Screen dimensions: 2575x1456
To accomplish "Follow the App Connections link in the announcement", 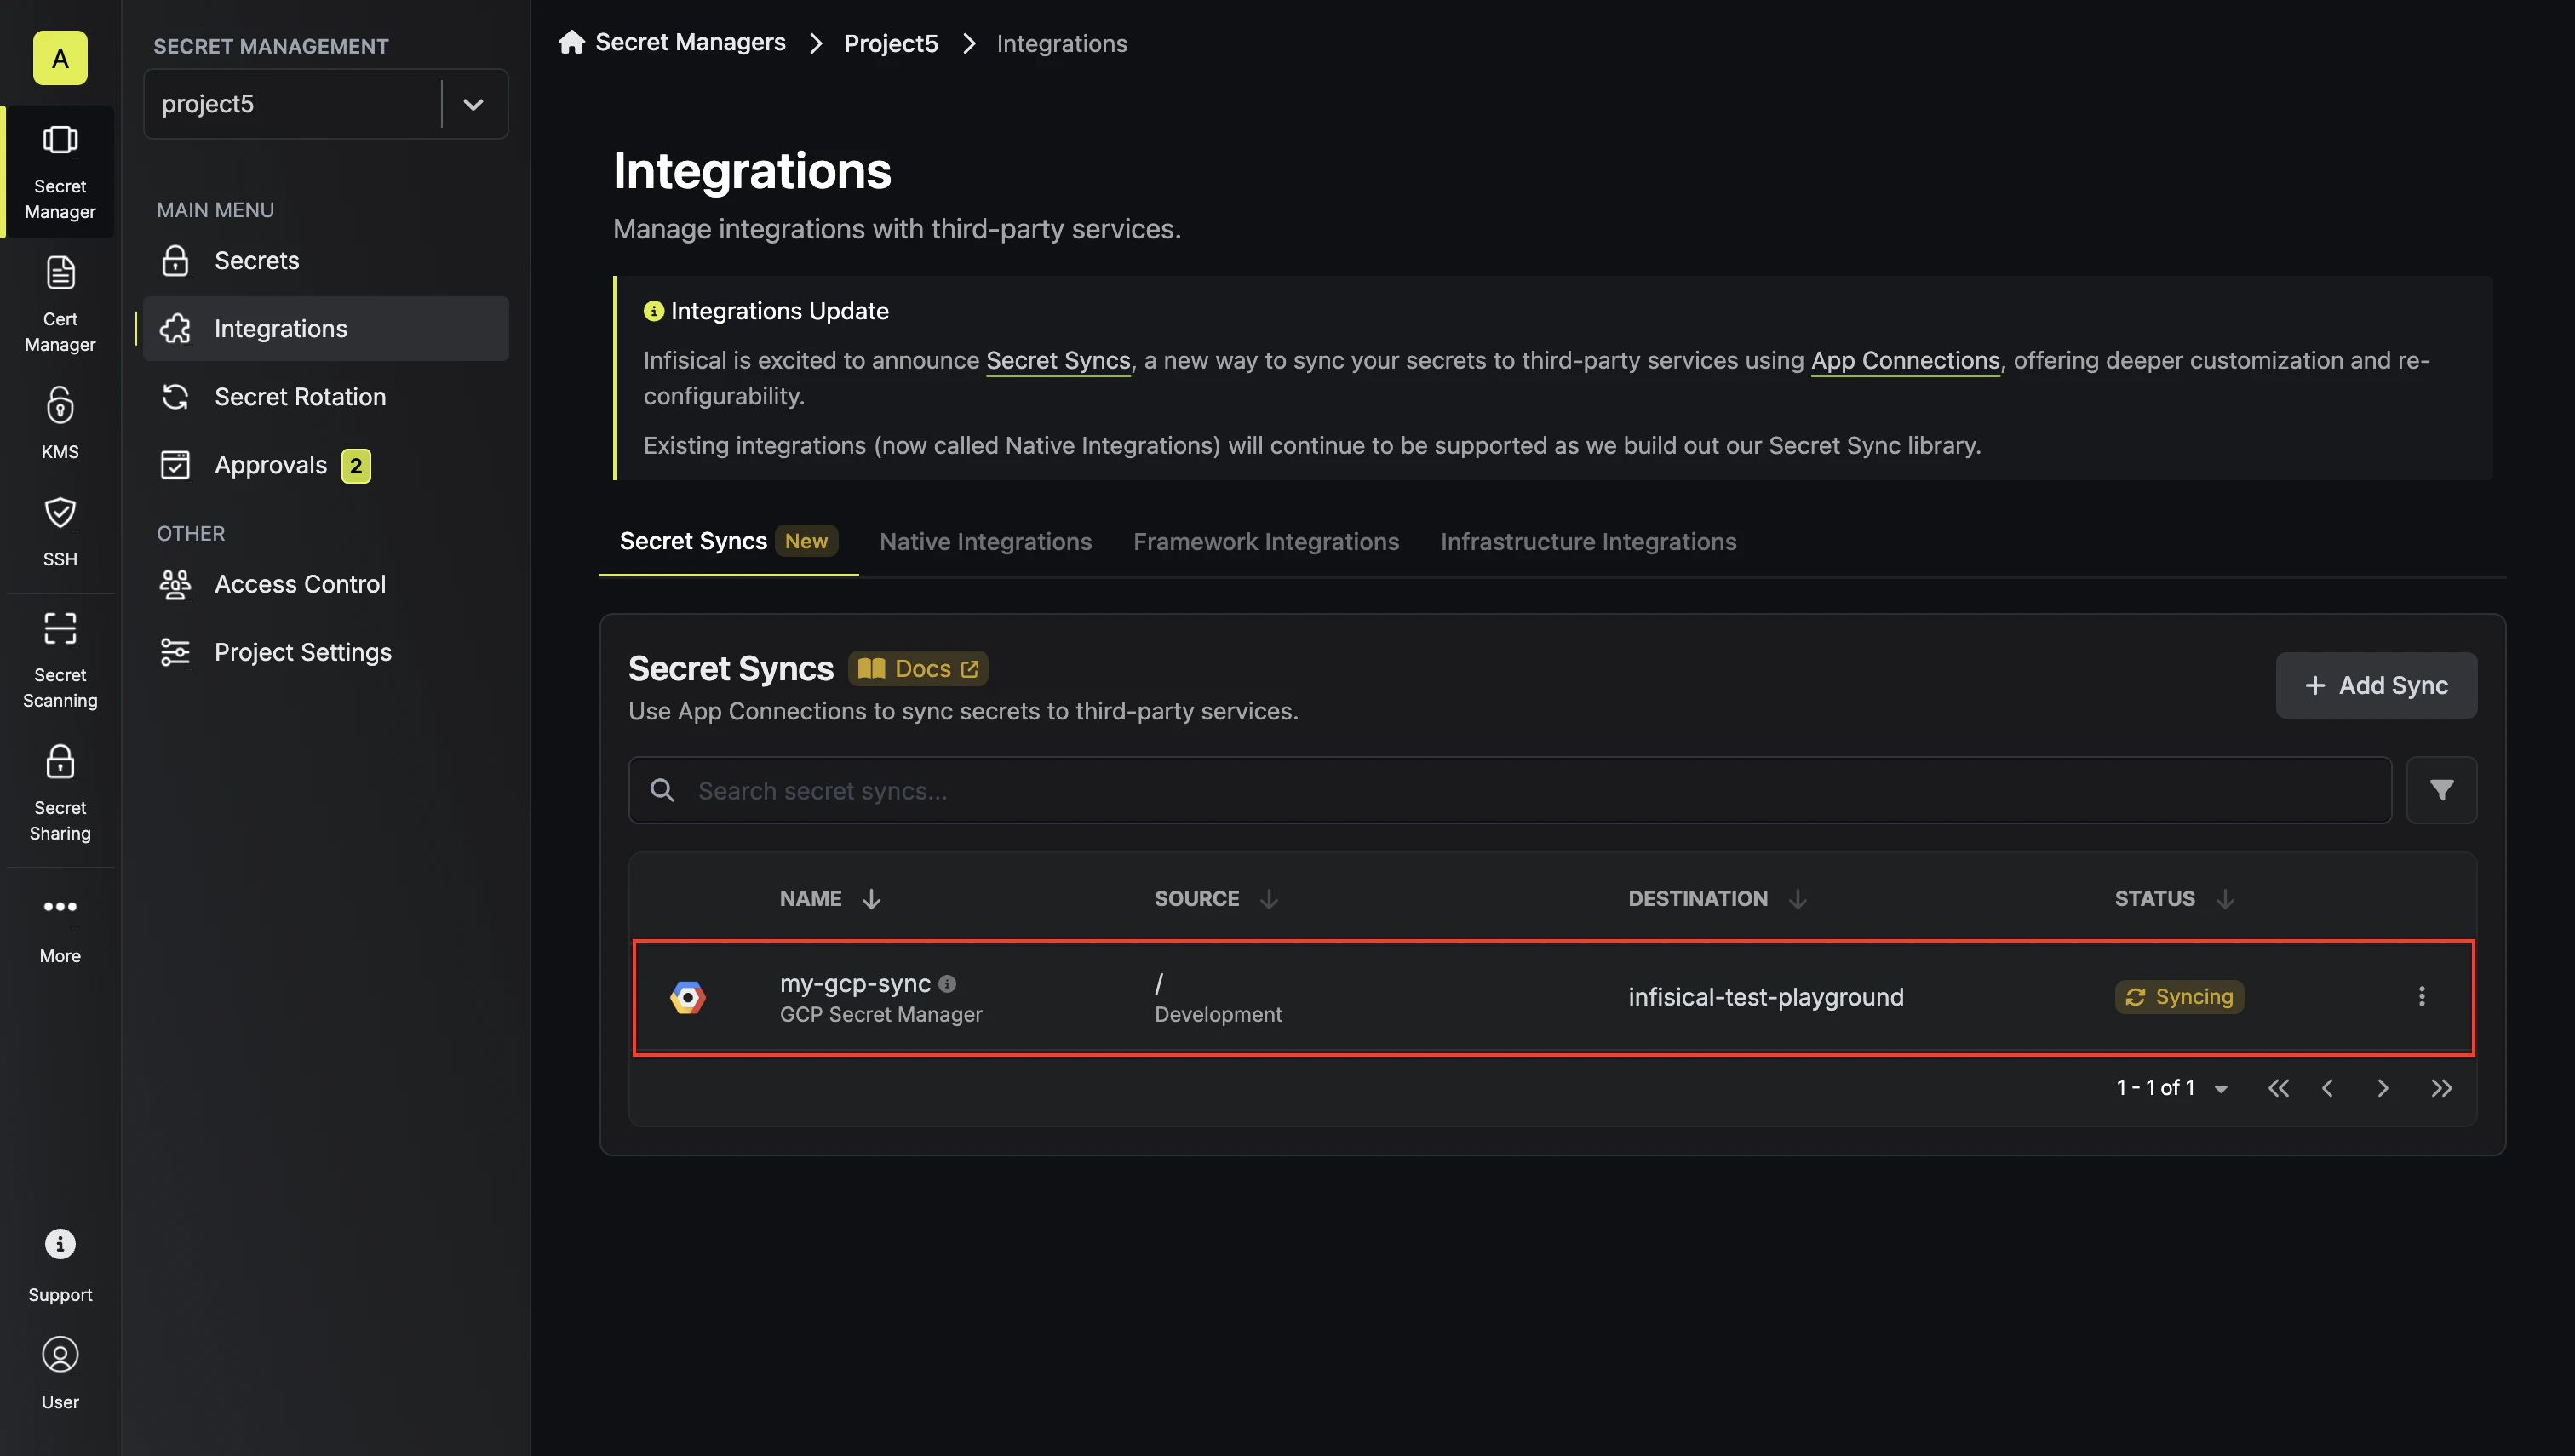I will (1905, 360).
